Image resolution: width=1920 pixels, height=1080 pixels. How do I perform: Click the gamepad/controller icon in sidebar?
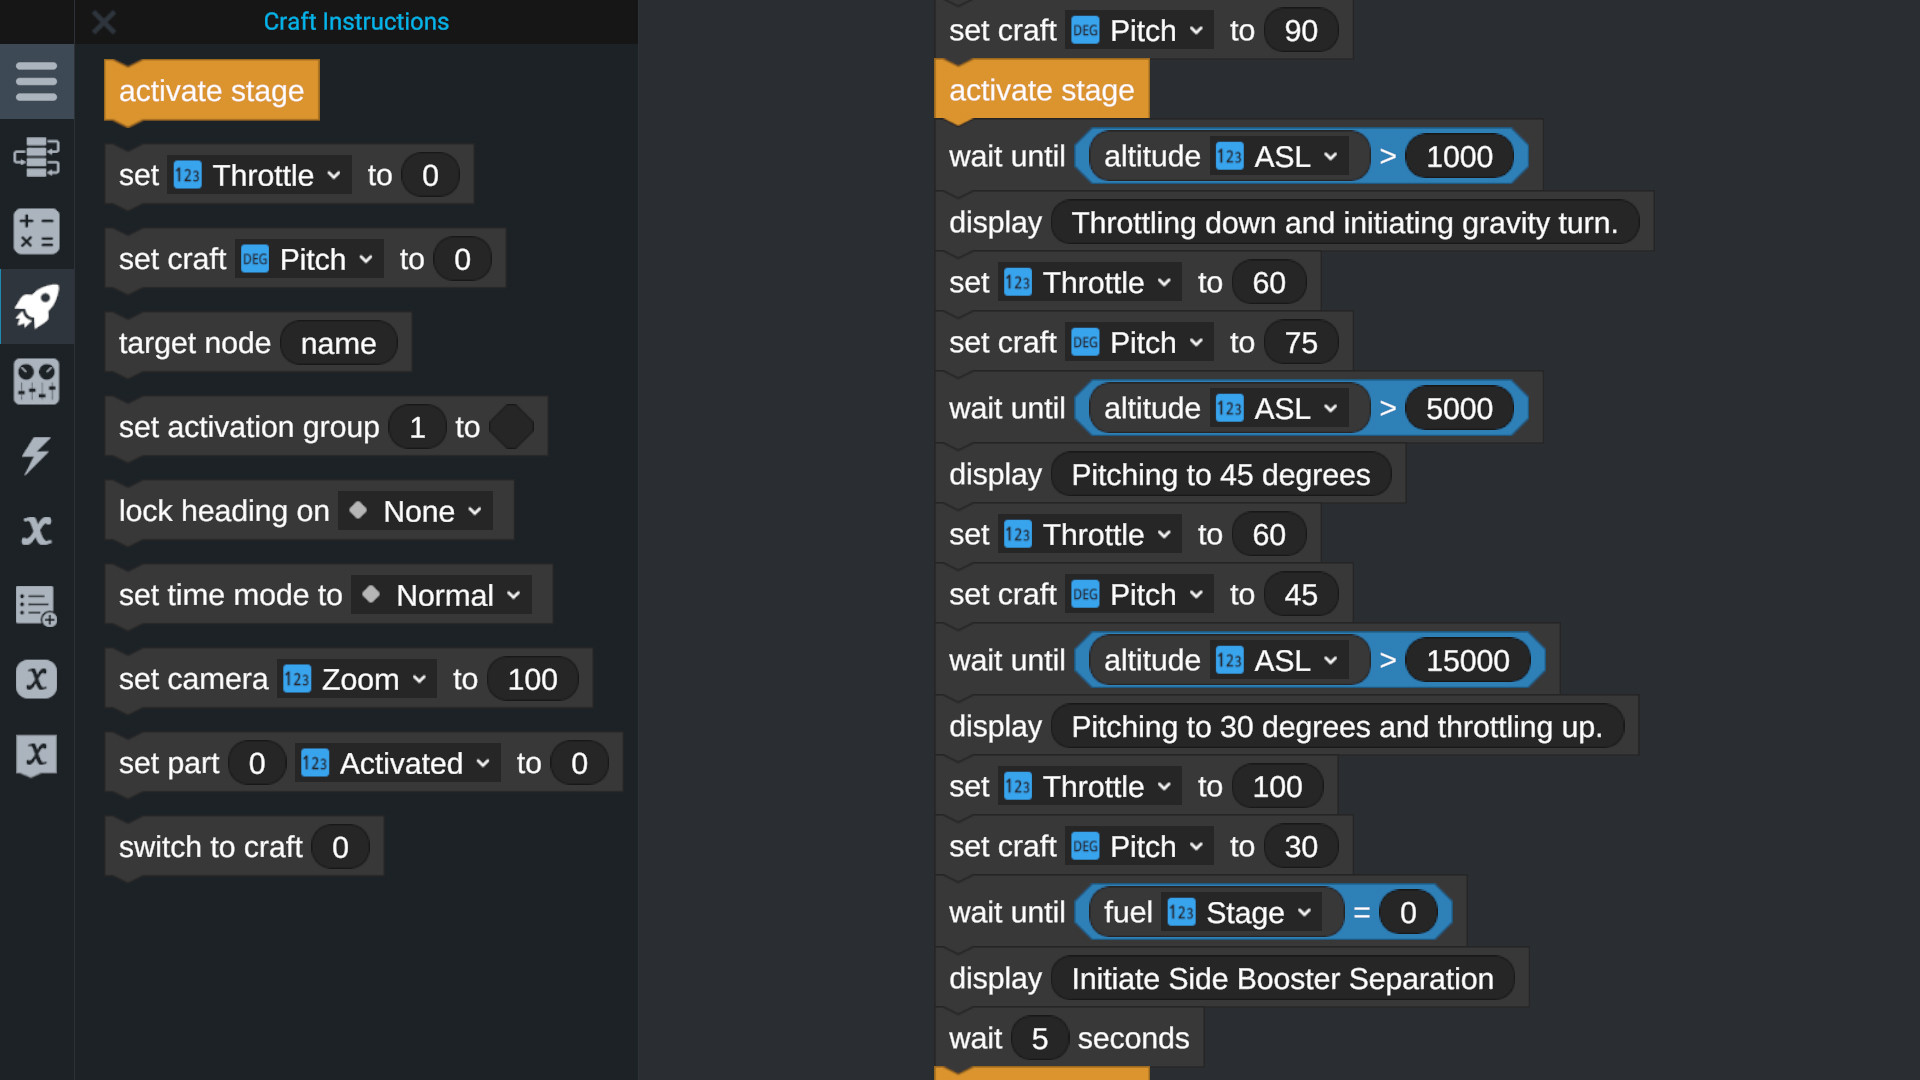coord(36,381)
